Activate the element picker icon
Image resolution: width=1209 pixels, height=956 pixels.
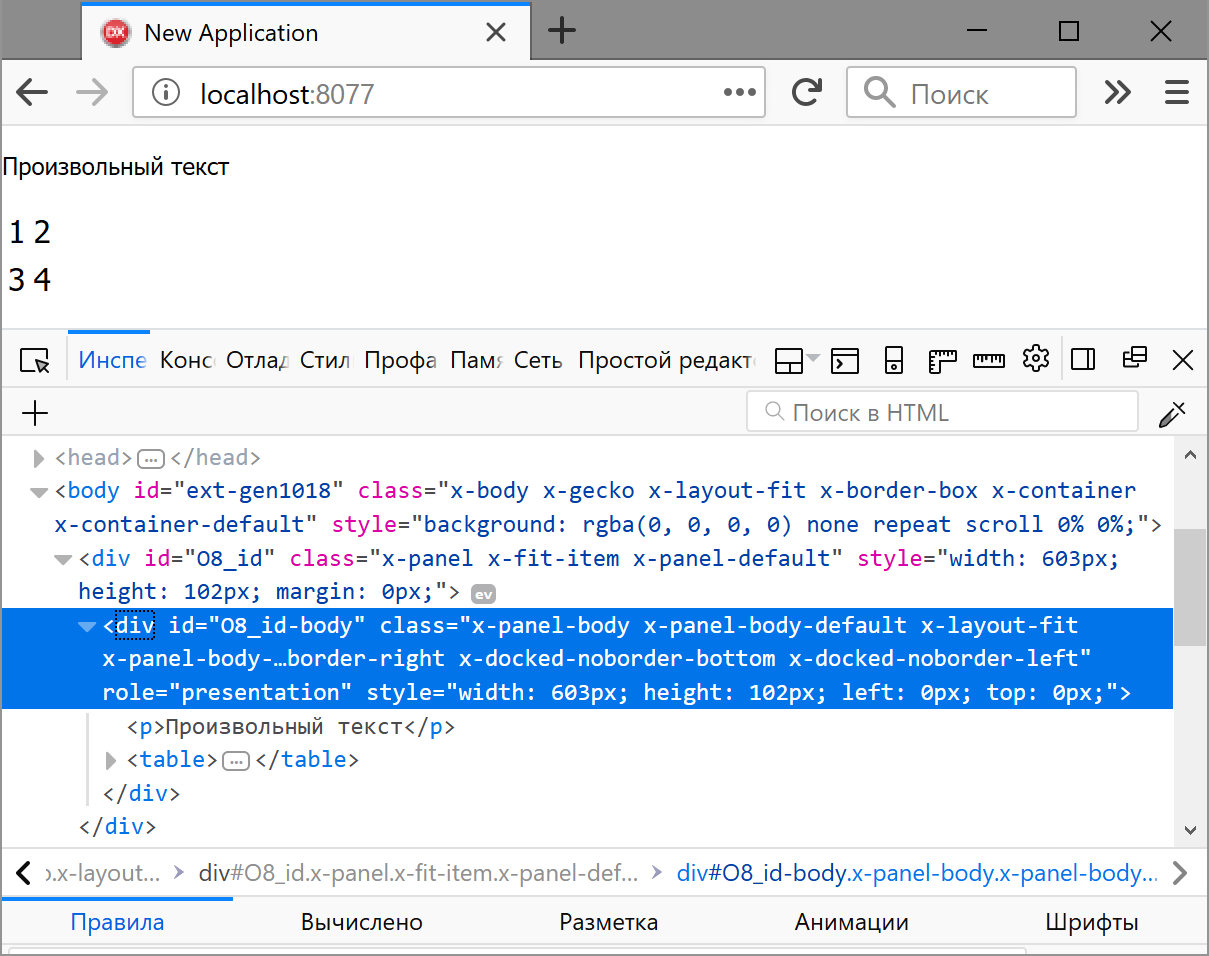pos(35,360)
